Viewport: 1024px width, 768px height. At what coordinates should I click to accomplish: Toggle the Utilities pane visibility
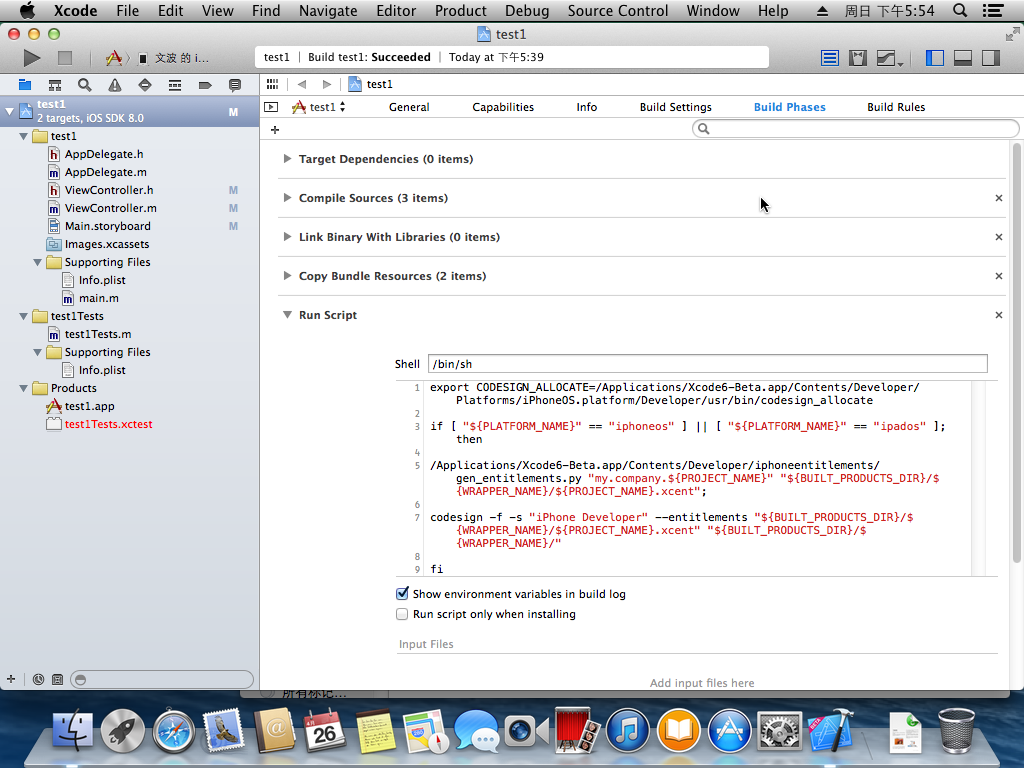tap(991, 58)
